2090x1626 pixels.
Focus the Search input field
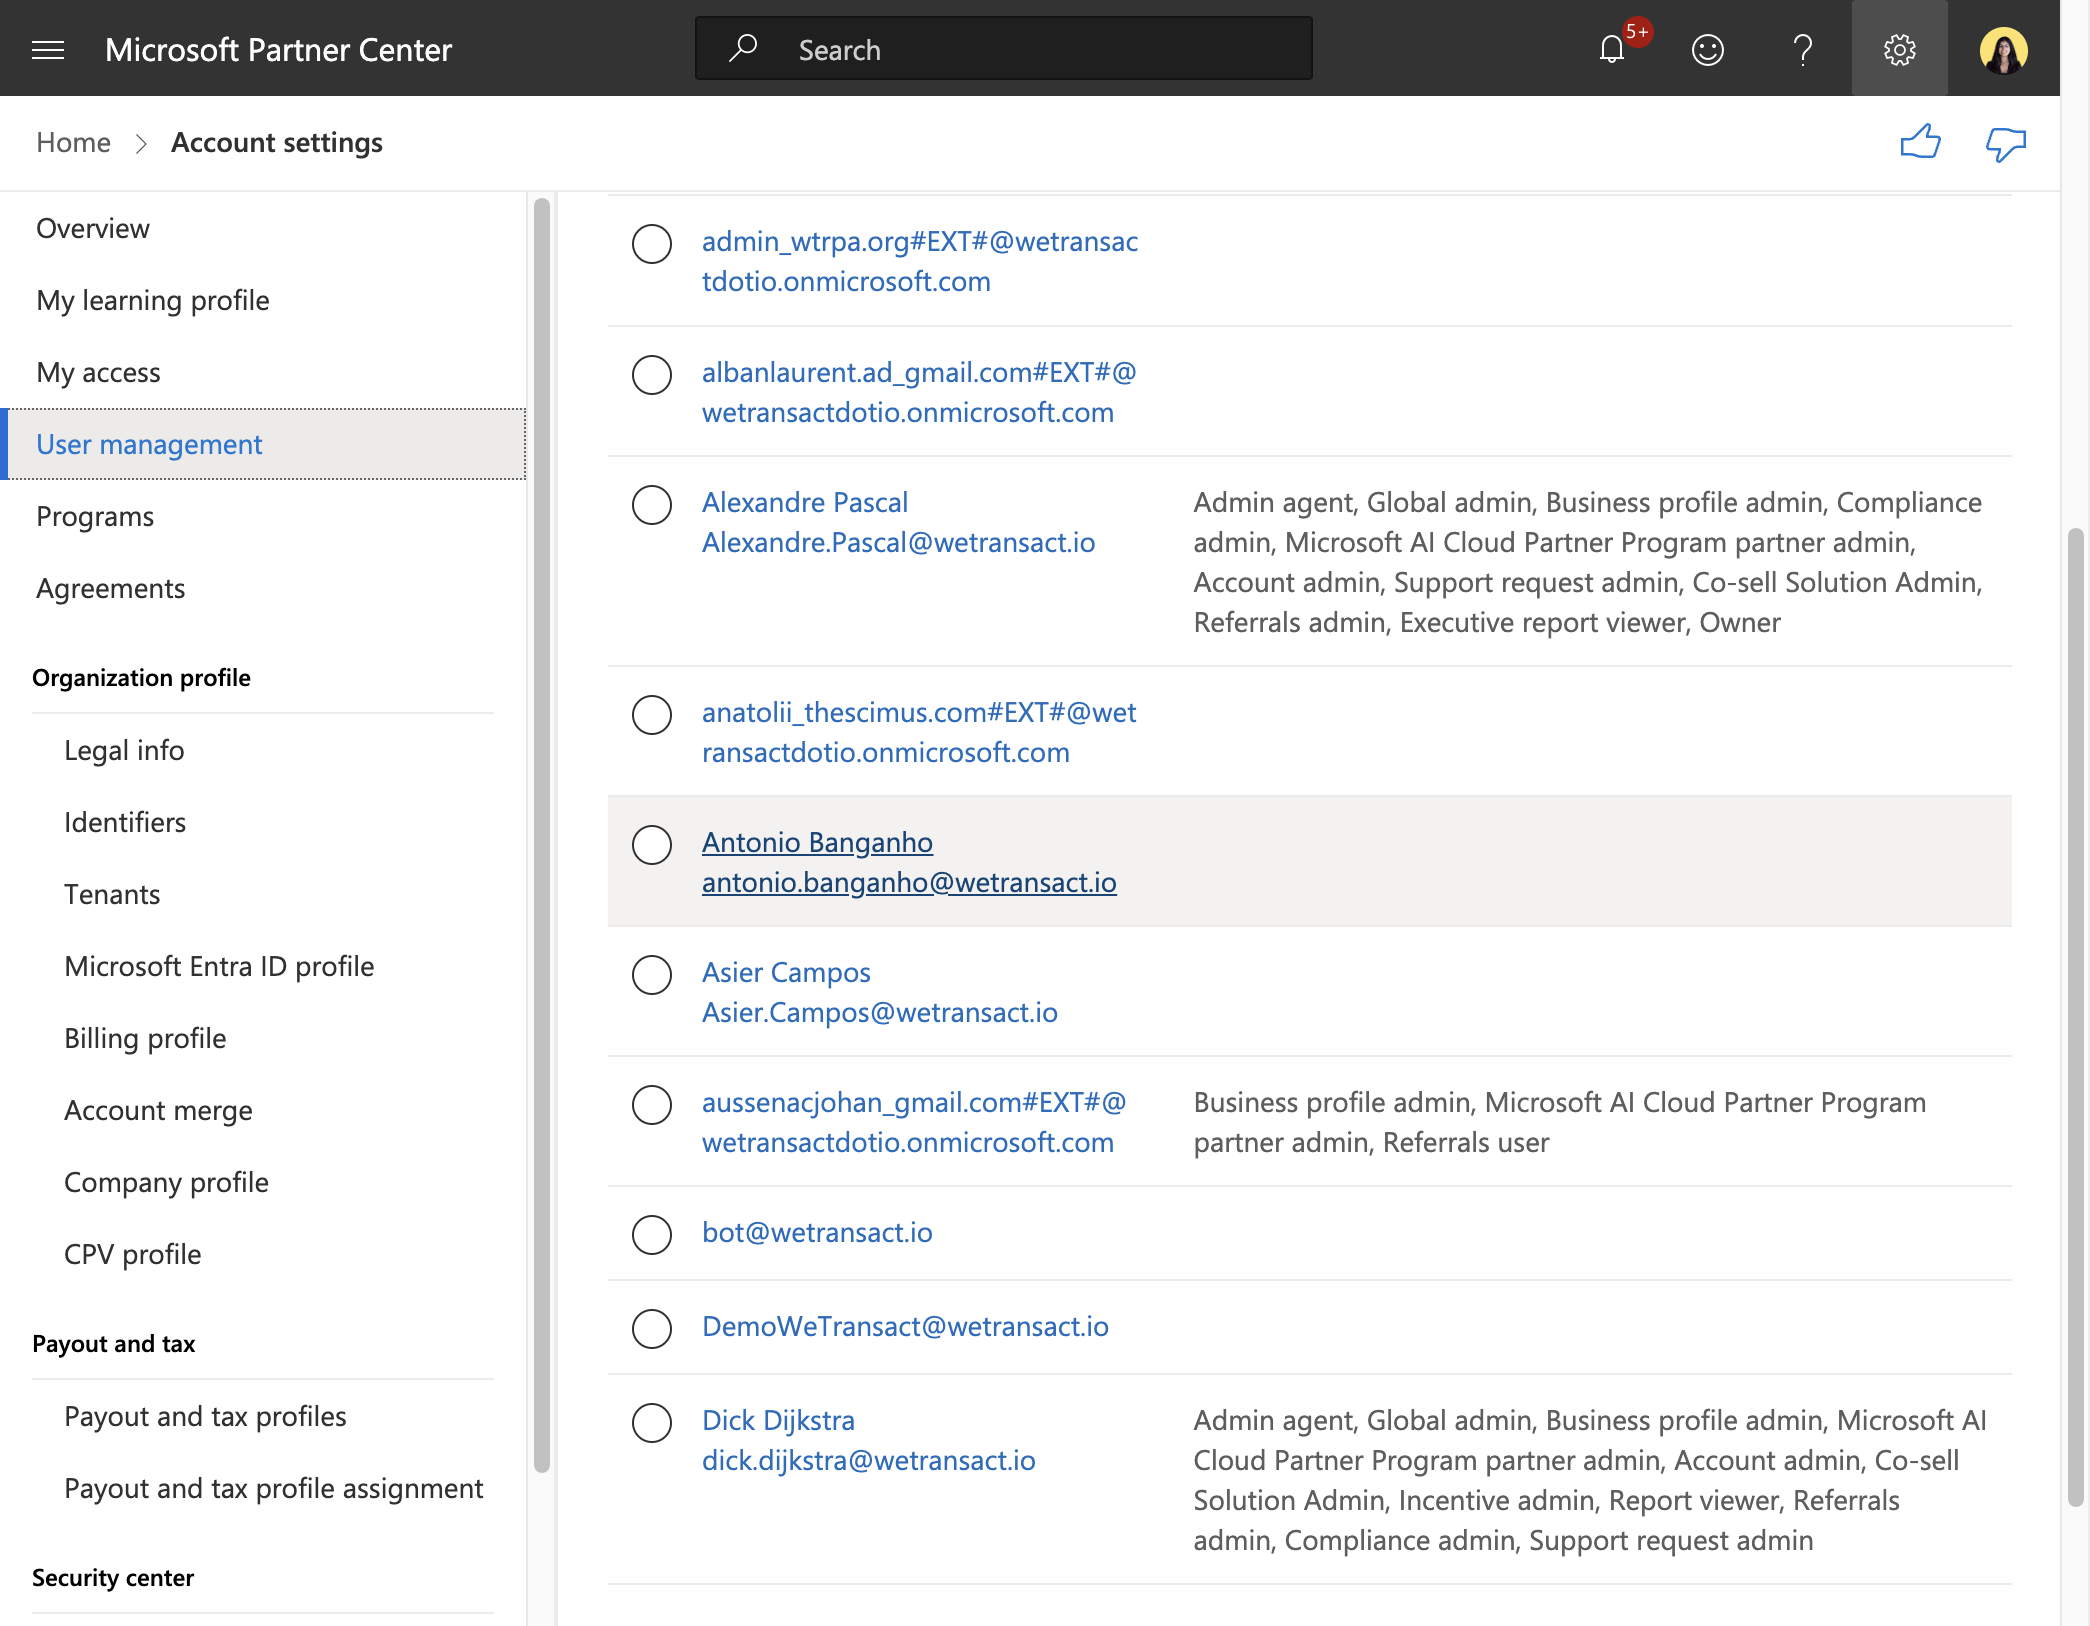tap(1003, 48)
